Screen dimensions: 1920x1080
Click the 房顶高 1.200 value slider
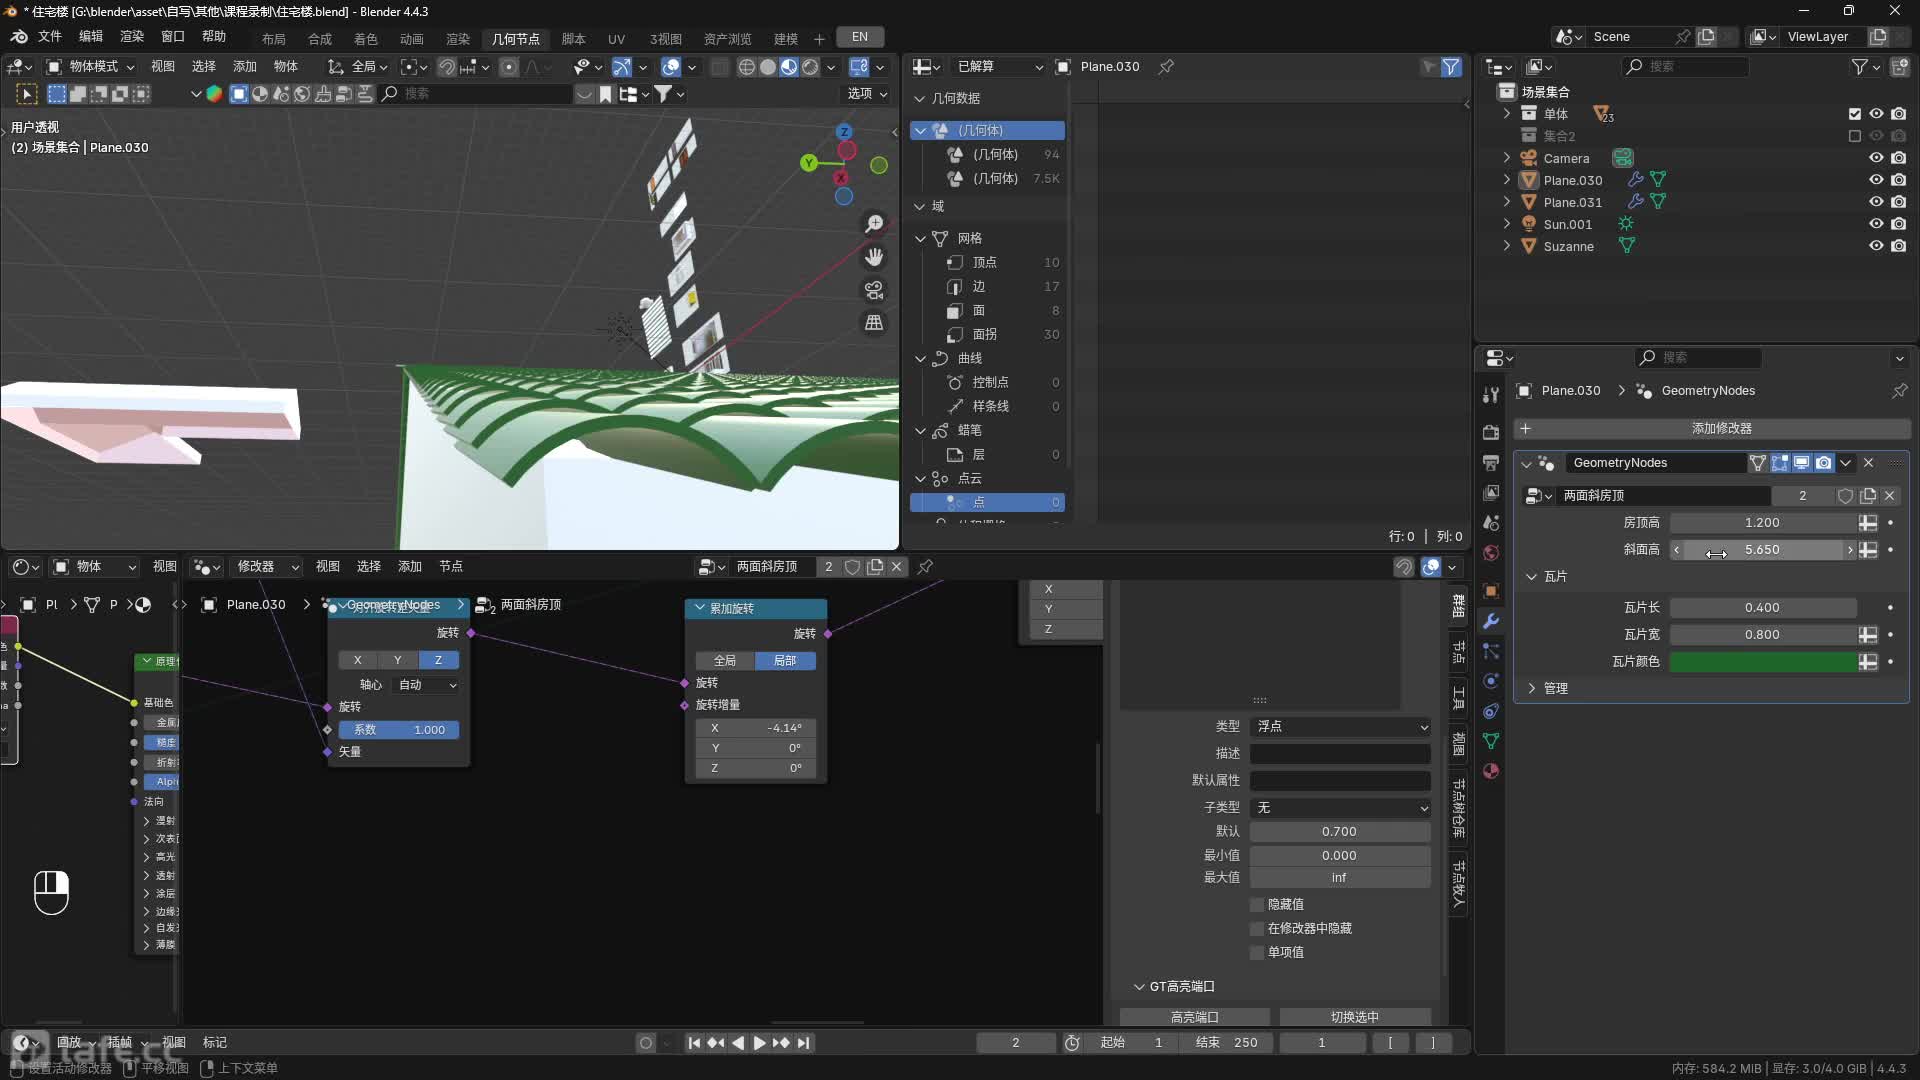1763,523
